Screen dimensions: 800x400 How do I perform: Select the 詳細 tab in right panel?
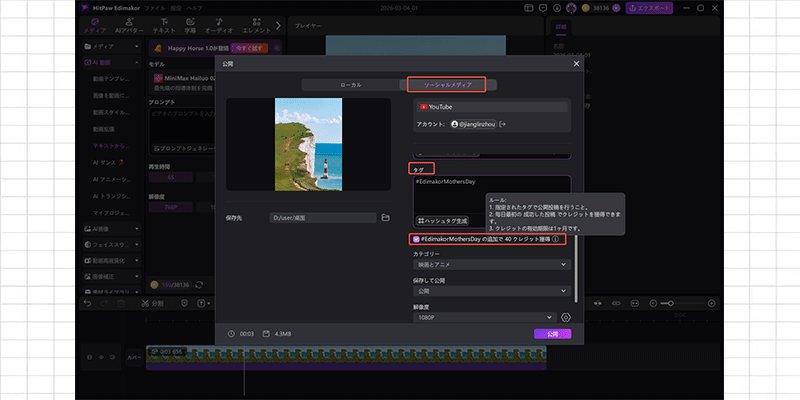560,27
